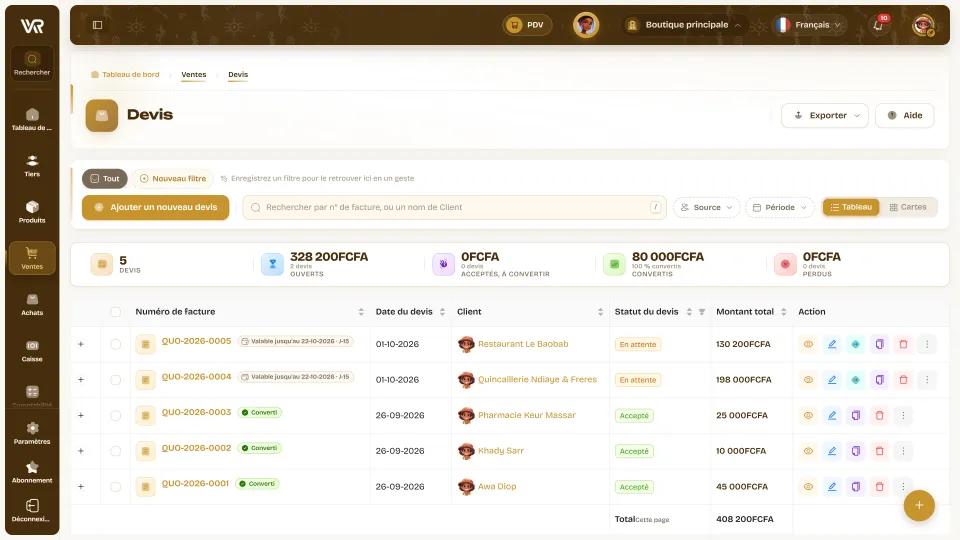
Task: Expand row QUO-2026-0001 with plus
Action: [x=81, y=487]
